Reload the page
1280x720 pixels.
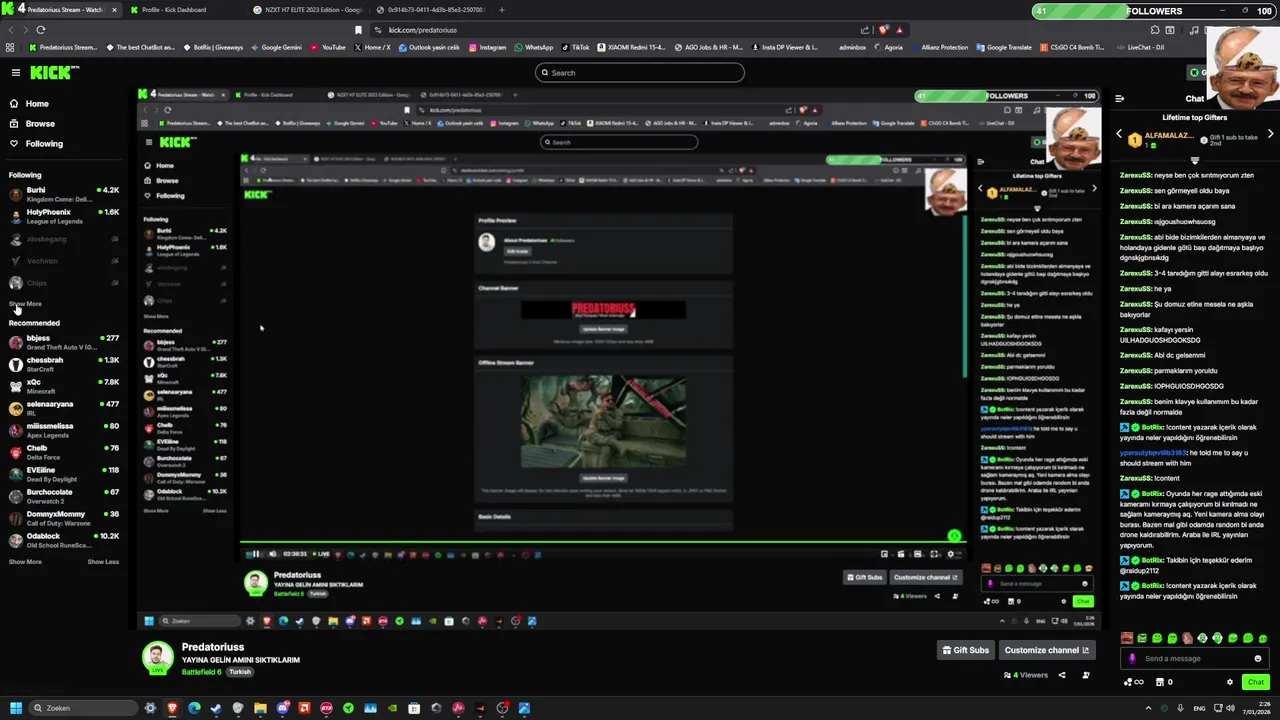tap(40, 30)
